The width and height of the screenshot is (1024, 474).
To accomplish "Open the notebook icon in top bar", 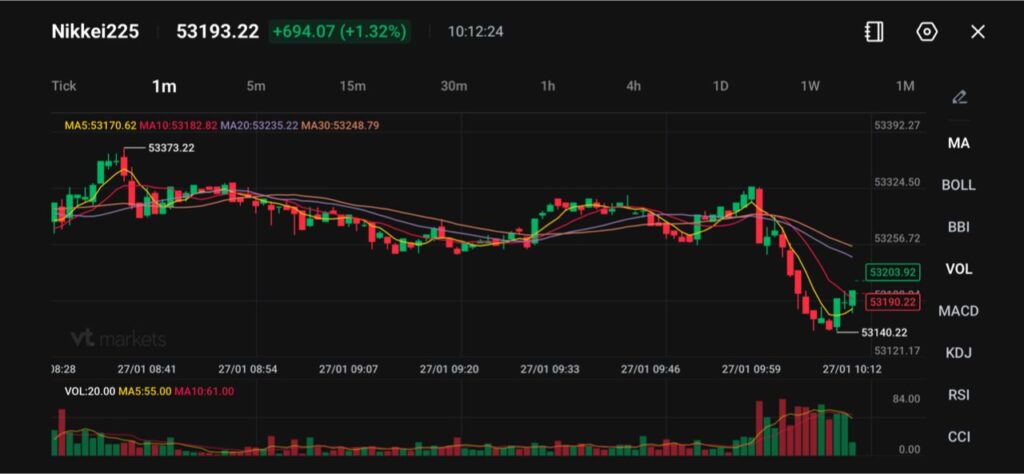I will (x=874, y=32).
